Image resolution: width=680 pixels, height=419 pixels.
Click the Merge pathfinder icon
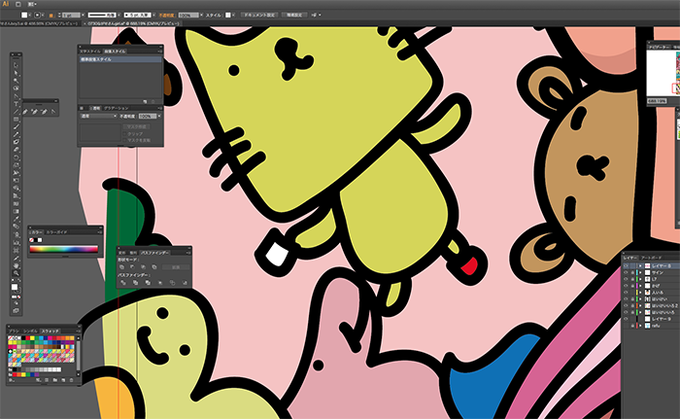point(147,283)
